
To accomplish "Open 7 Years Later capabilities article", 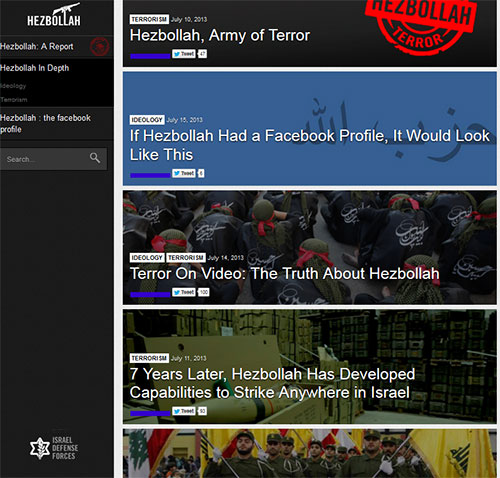I will (272, 383).
